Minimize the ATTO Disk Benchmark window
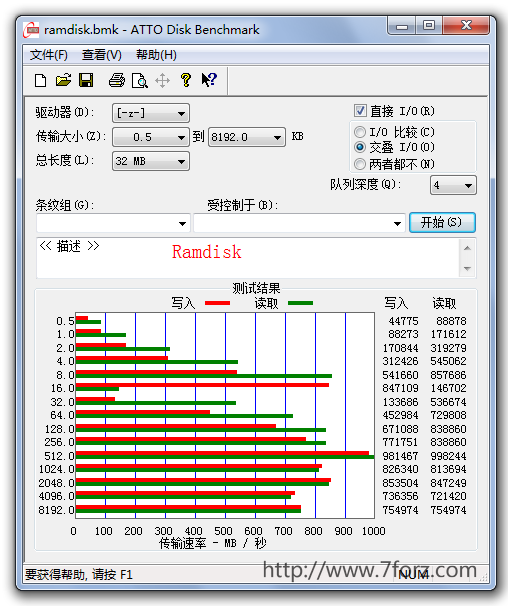The height and width of the screenshot is (606, 508). click(402, 26)
